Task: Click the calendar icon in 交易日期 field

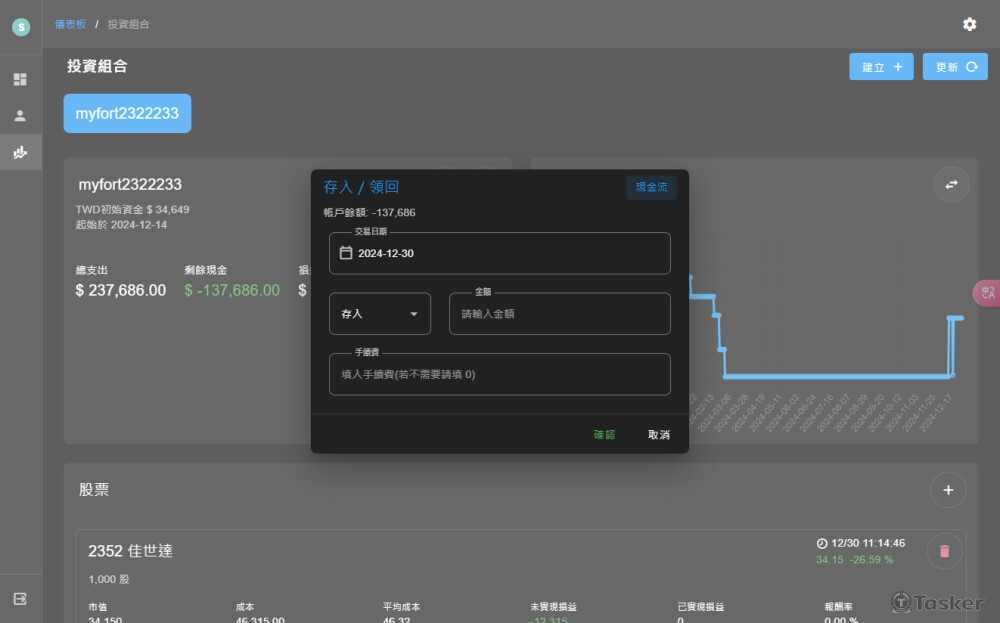Action: [346, 253]
